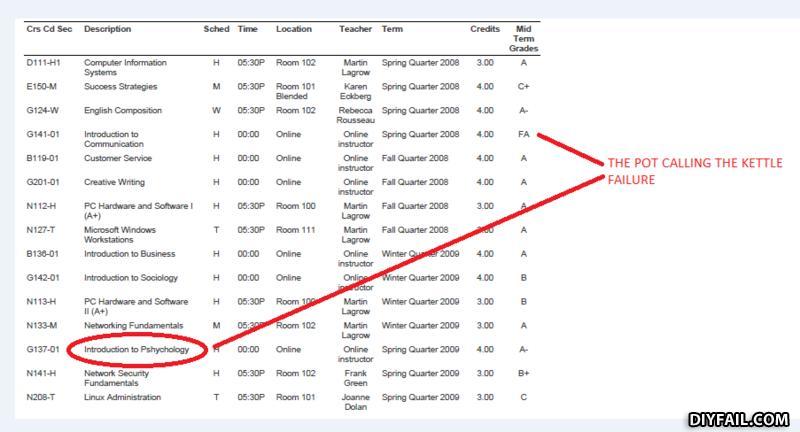Select course code B119-01
800x432 pixels.
pyautogui.click(x=43, y=159)
